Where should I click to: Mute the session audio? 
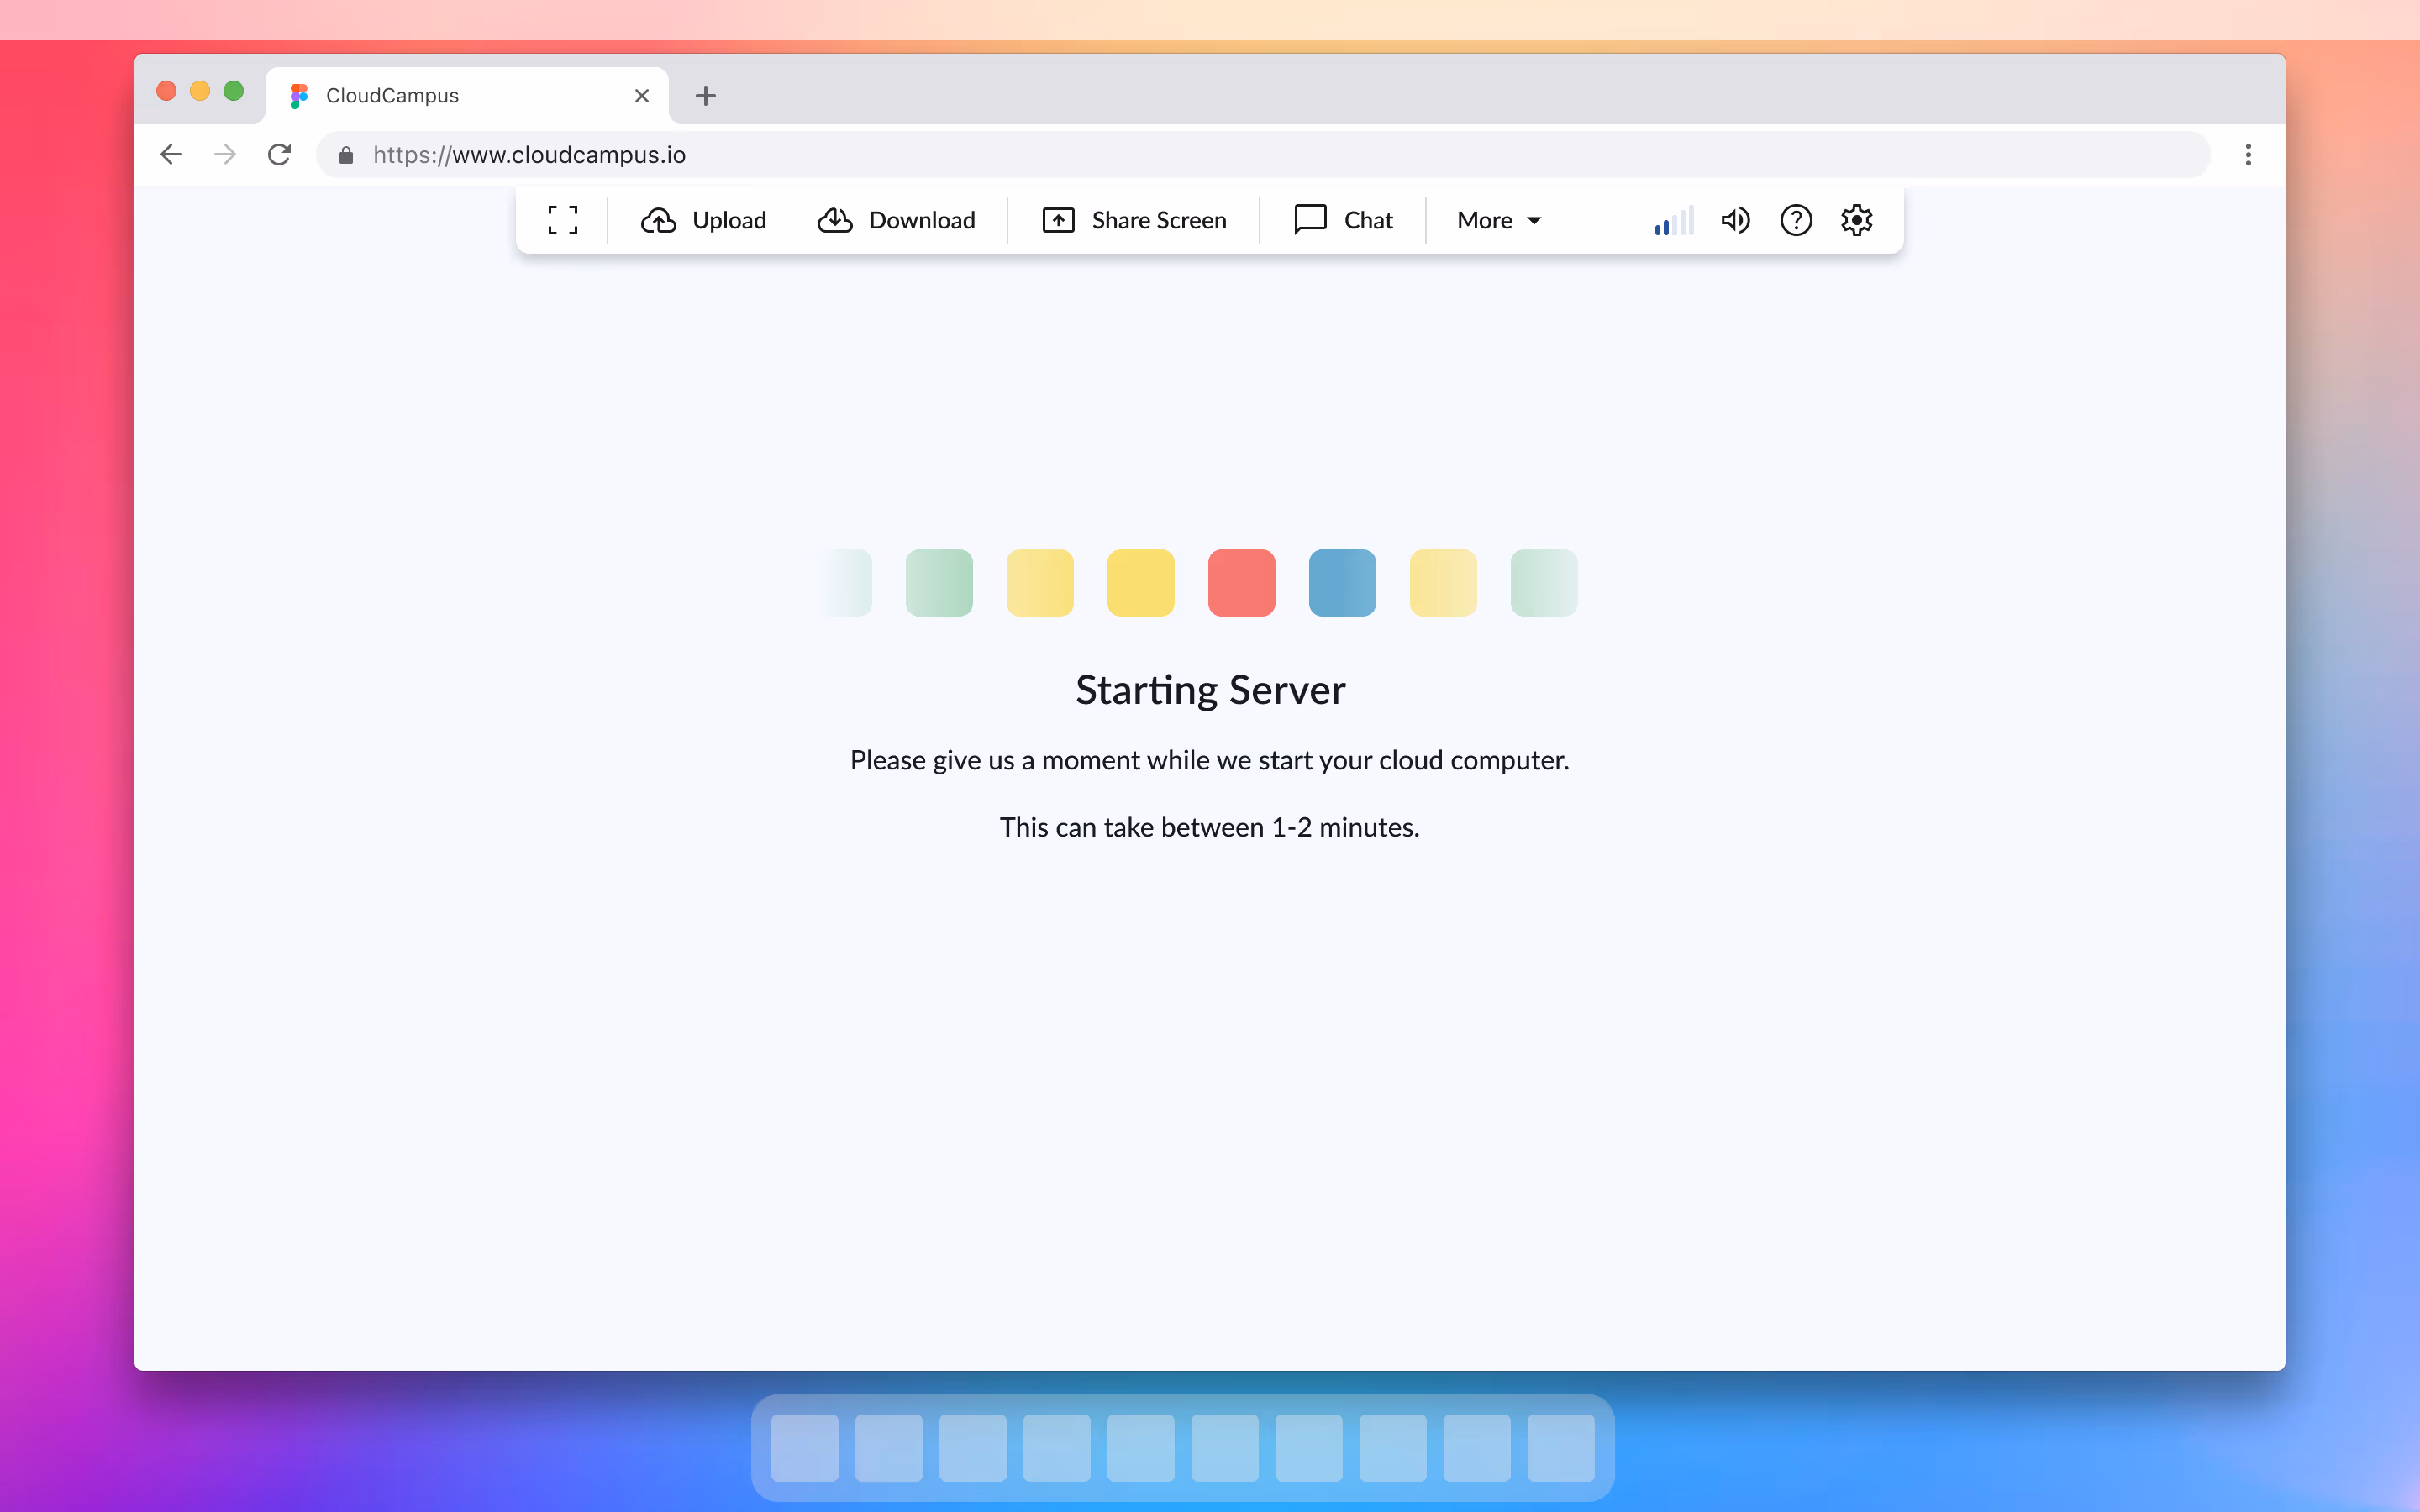1735,220
